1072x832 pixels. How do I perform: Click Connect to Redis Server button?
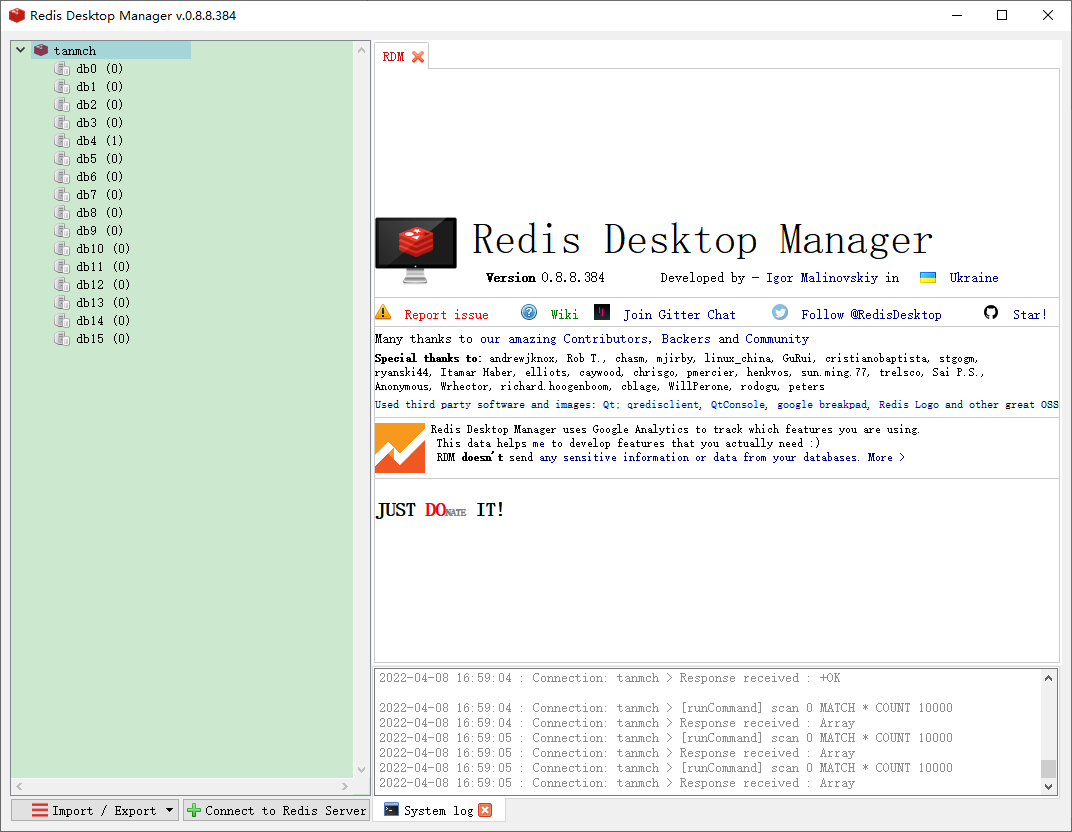point(276,810)
